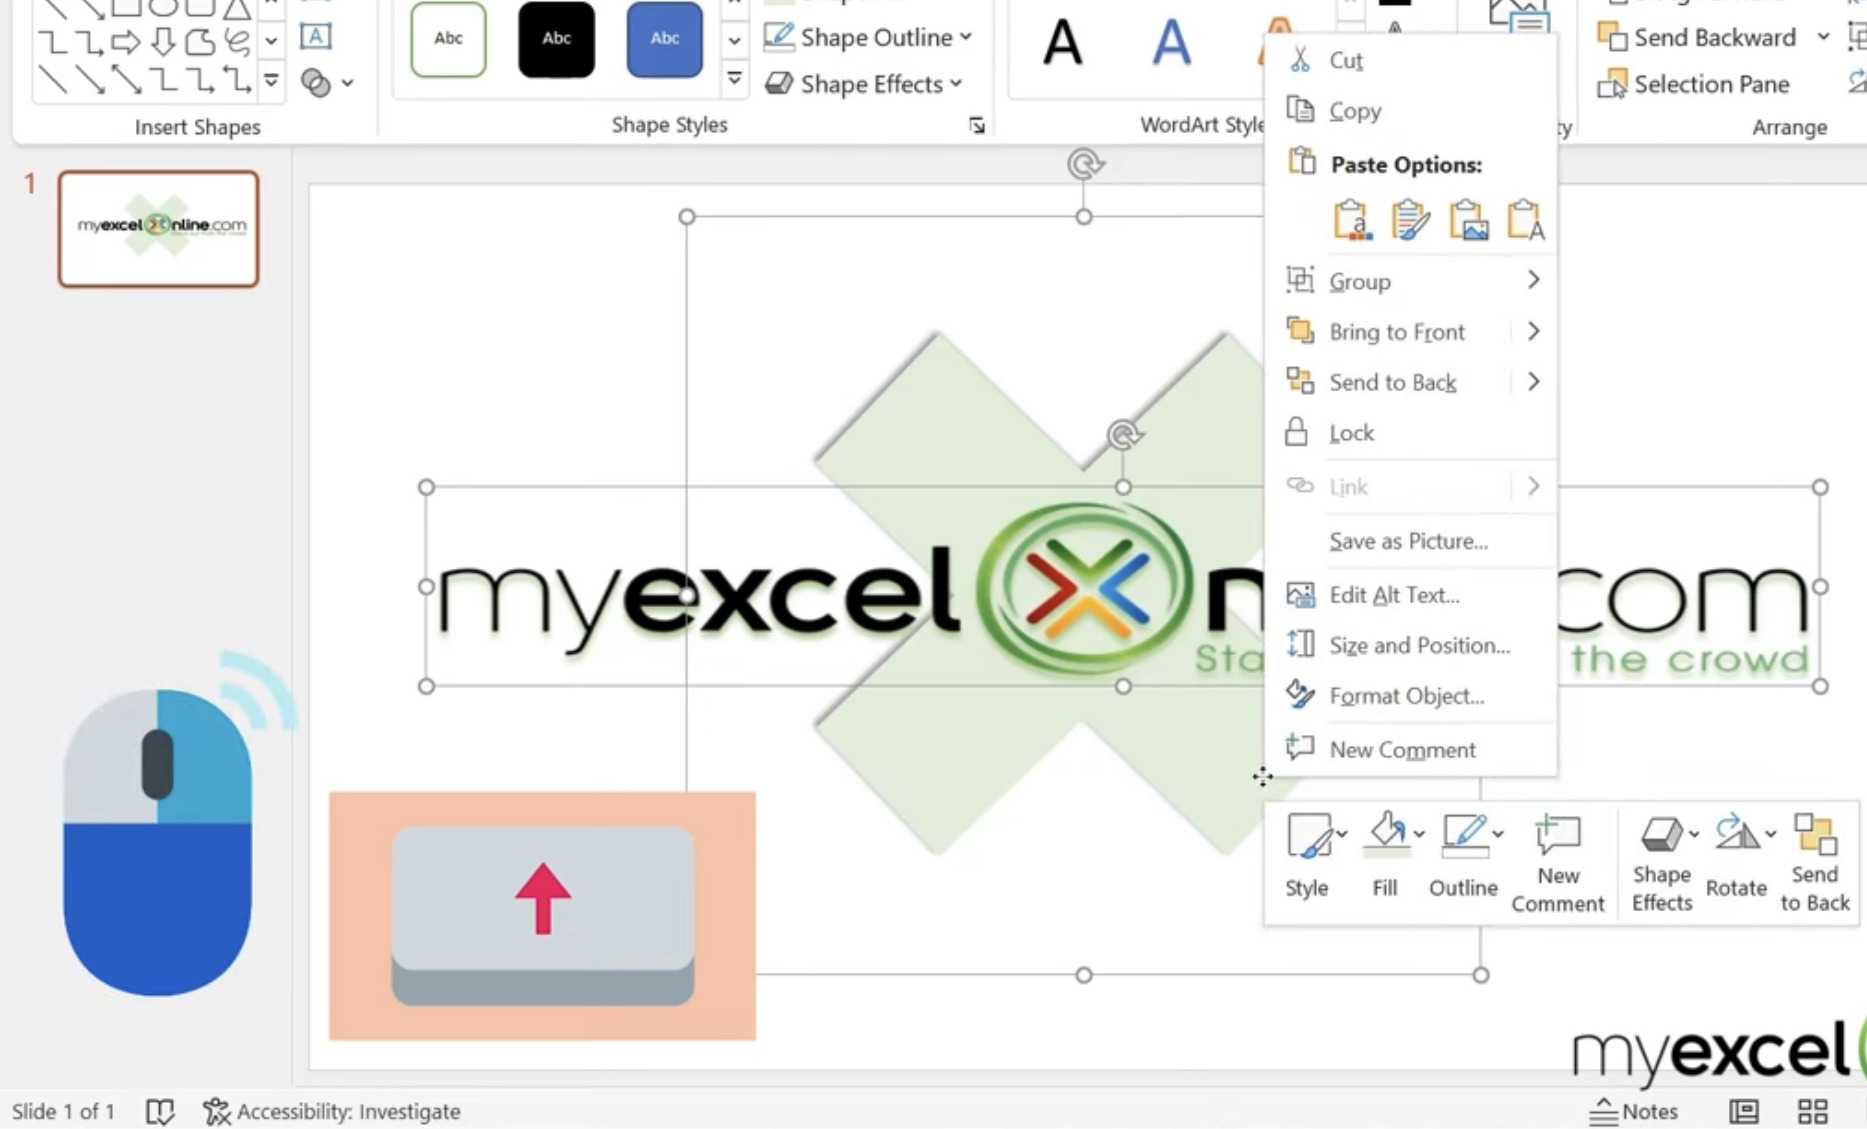
Task: Expand the shape styles gallery More arrow
Action: coord(734,79)
